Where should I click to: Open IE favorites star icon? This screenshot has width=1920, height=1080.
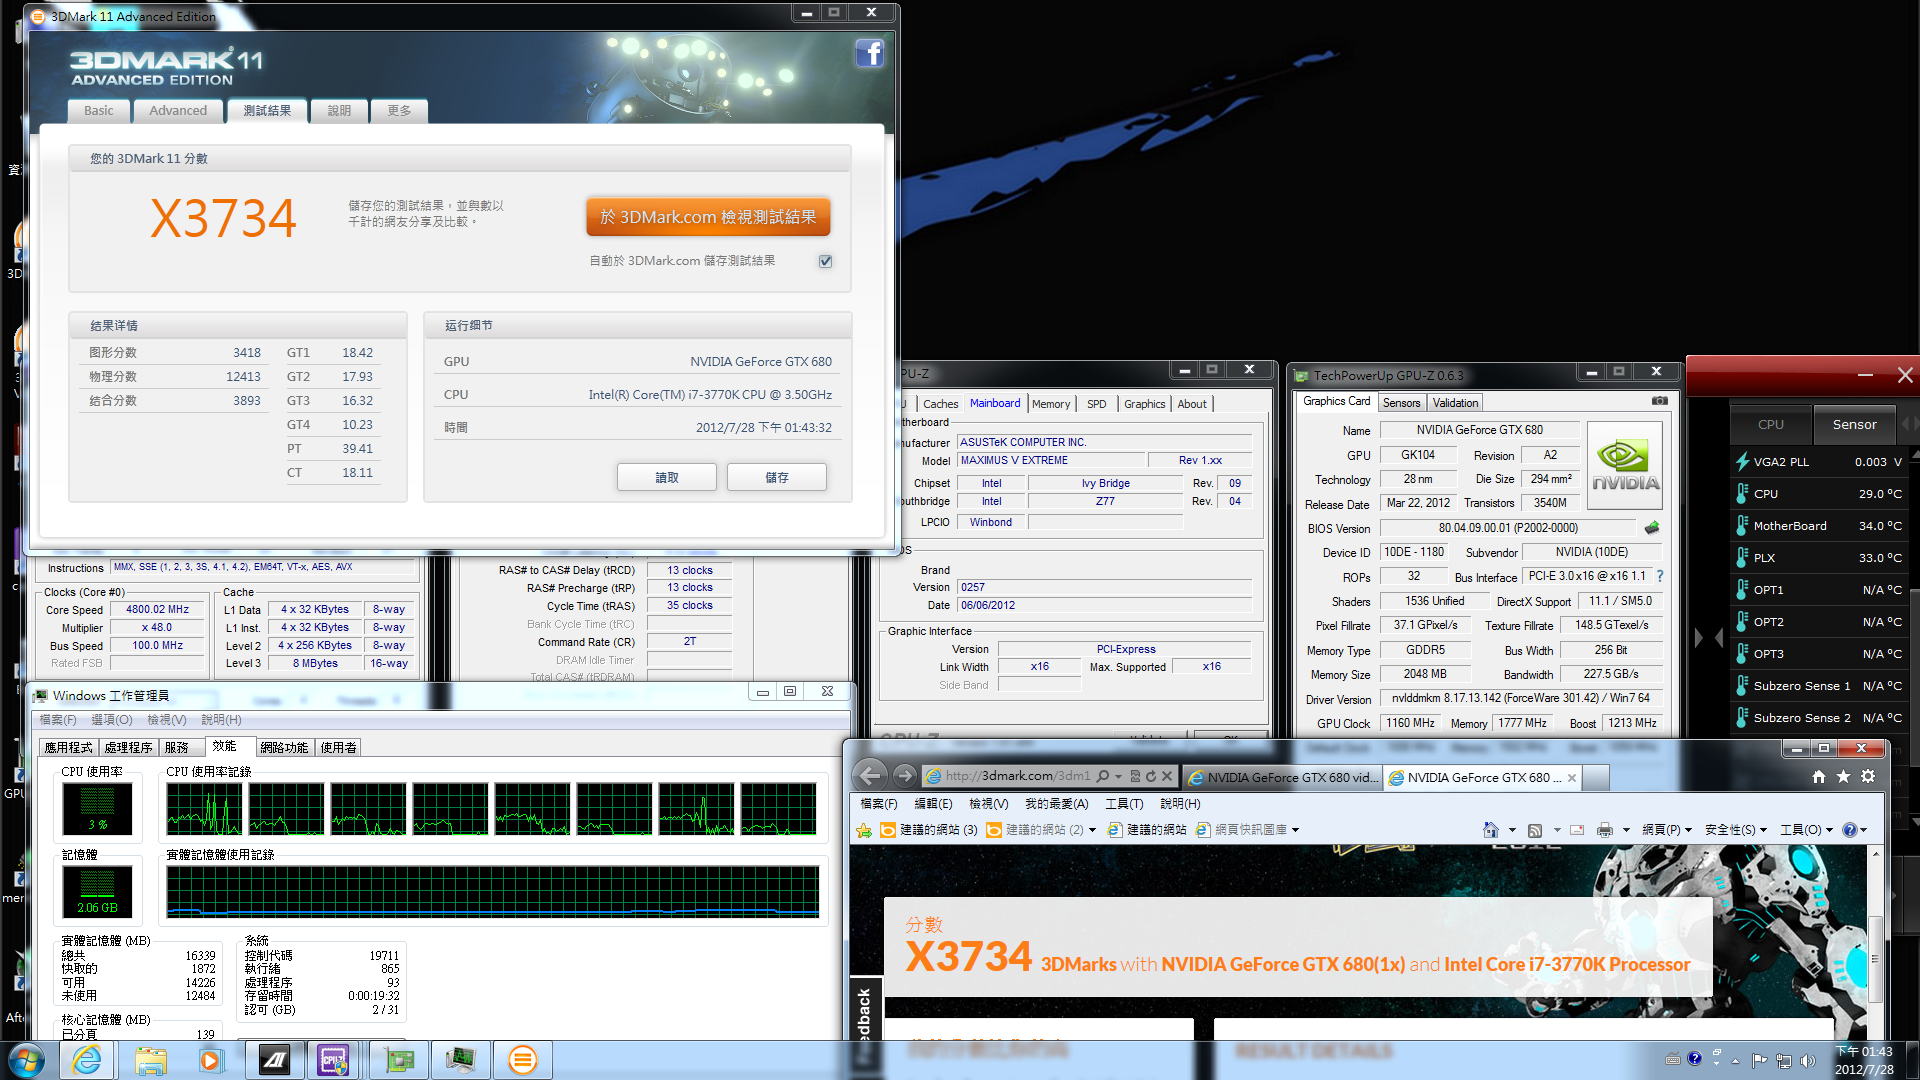tap(1843, 776)
